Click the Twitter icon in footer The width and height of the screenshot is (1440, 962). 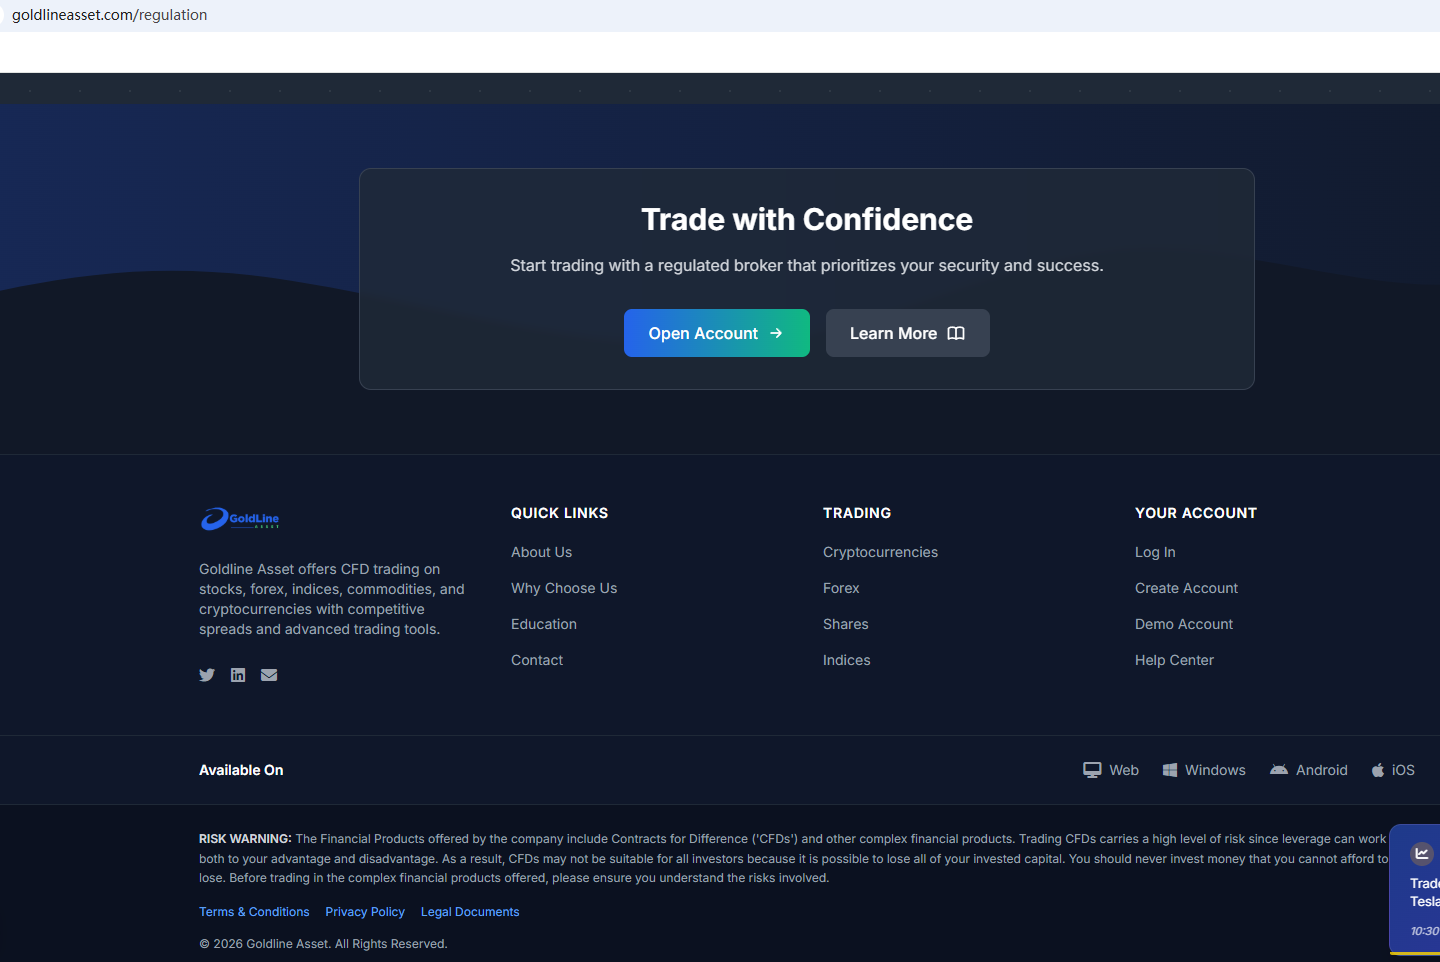pos(207,675)
